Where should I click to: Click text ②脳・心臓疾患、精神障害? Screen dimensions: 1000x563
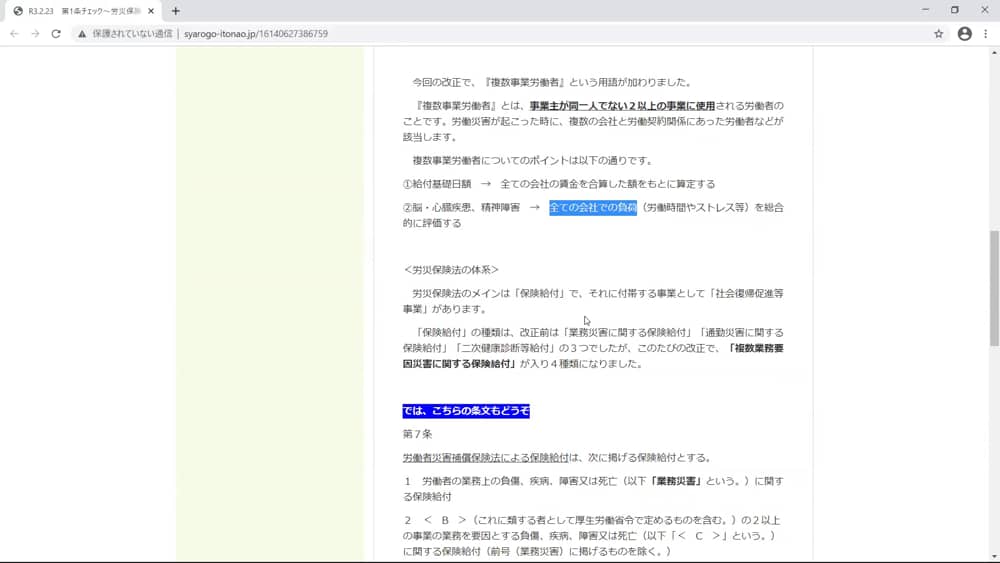point(461,207)
